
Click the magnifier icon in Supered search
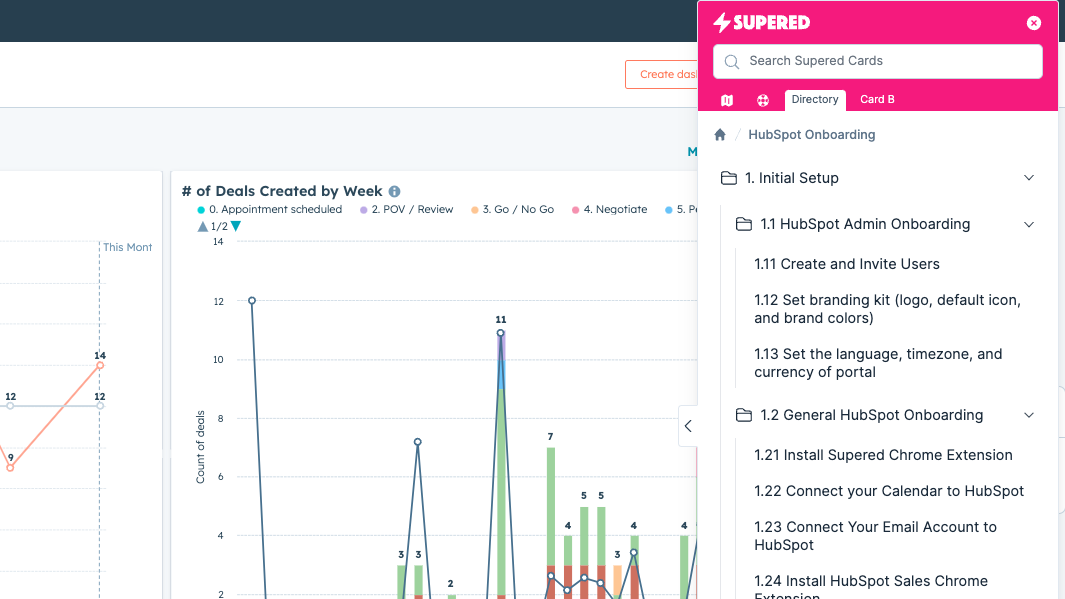(732, 62)
